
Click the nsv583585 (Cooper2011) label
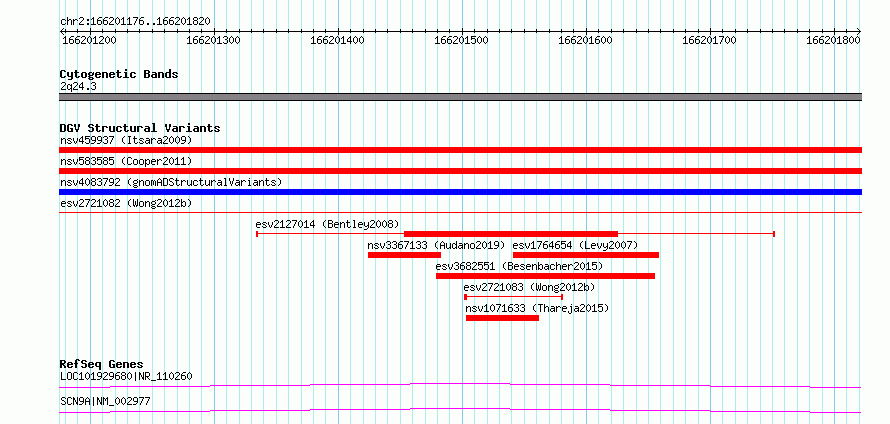[126, 161]
